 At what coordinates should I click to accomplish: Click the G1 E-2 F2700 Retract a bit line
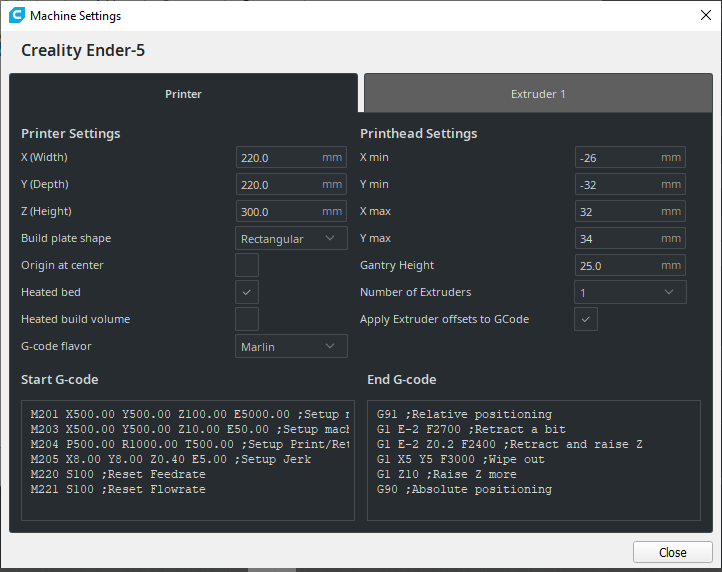pyautogui.click(x=471, y=430)
